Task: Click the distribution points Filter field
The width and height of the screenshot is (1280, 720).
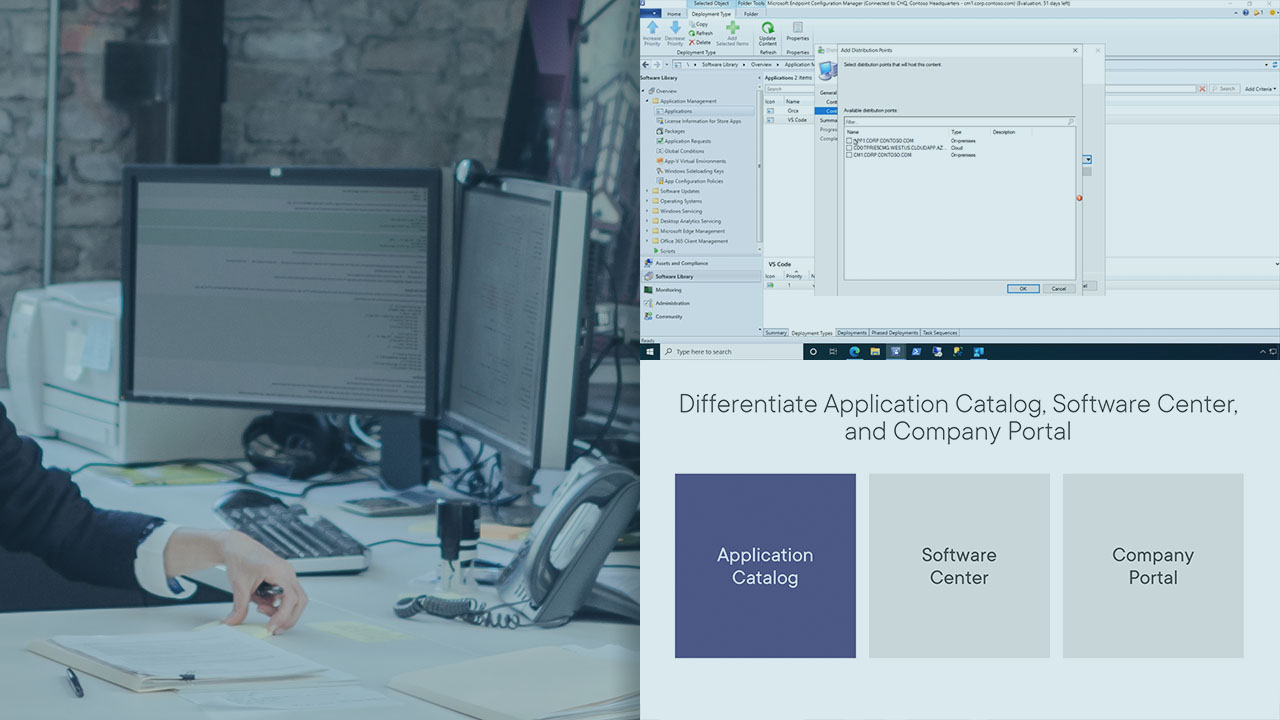Action: click(955, 122)
